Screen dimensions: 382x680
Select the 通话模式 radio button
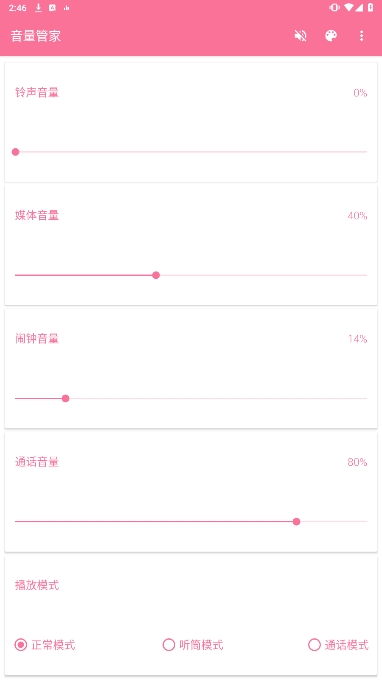(314, 645)
